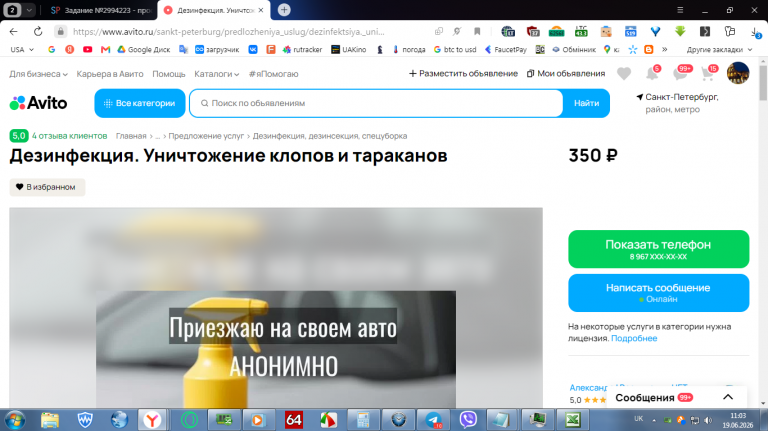Image resolution: width=768 pixels, height=431 pixels.
Task: Open favorites heart icon in header
Action: click(624, 73)
